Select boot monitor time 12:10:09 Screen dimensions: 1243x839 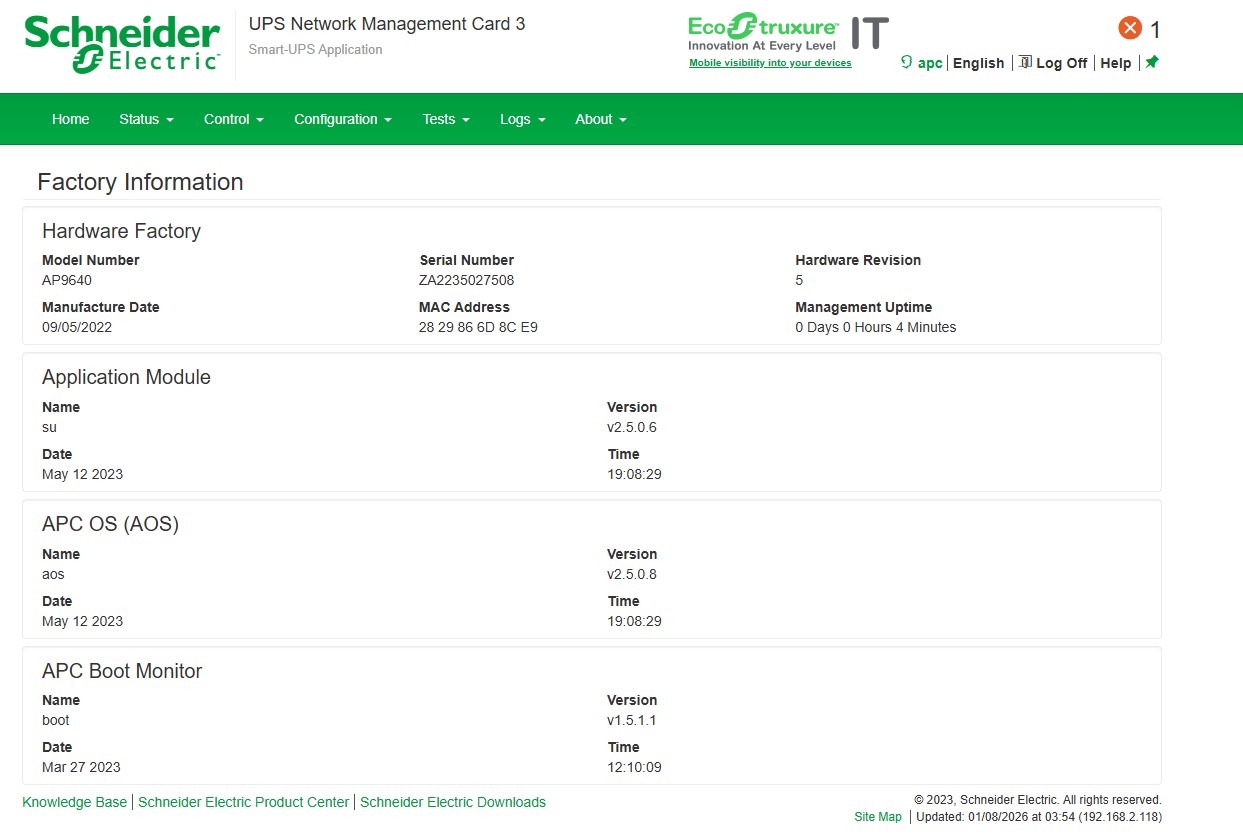(634, 767)
